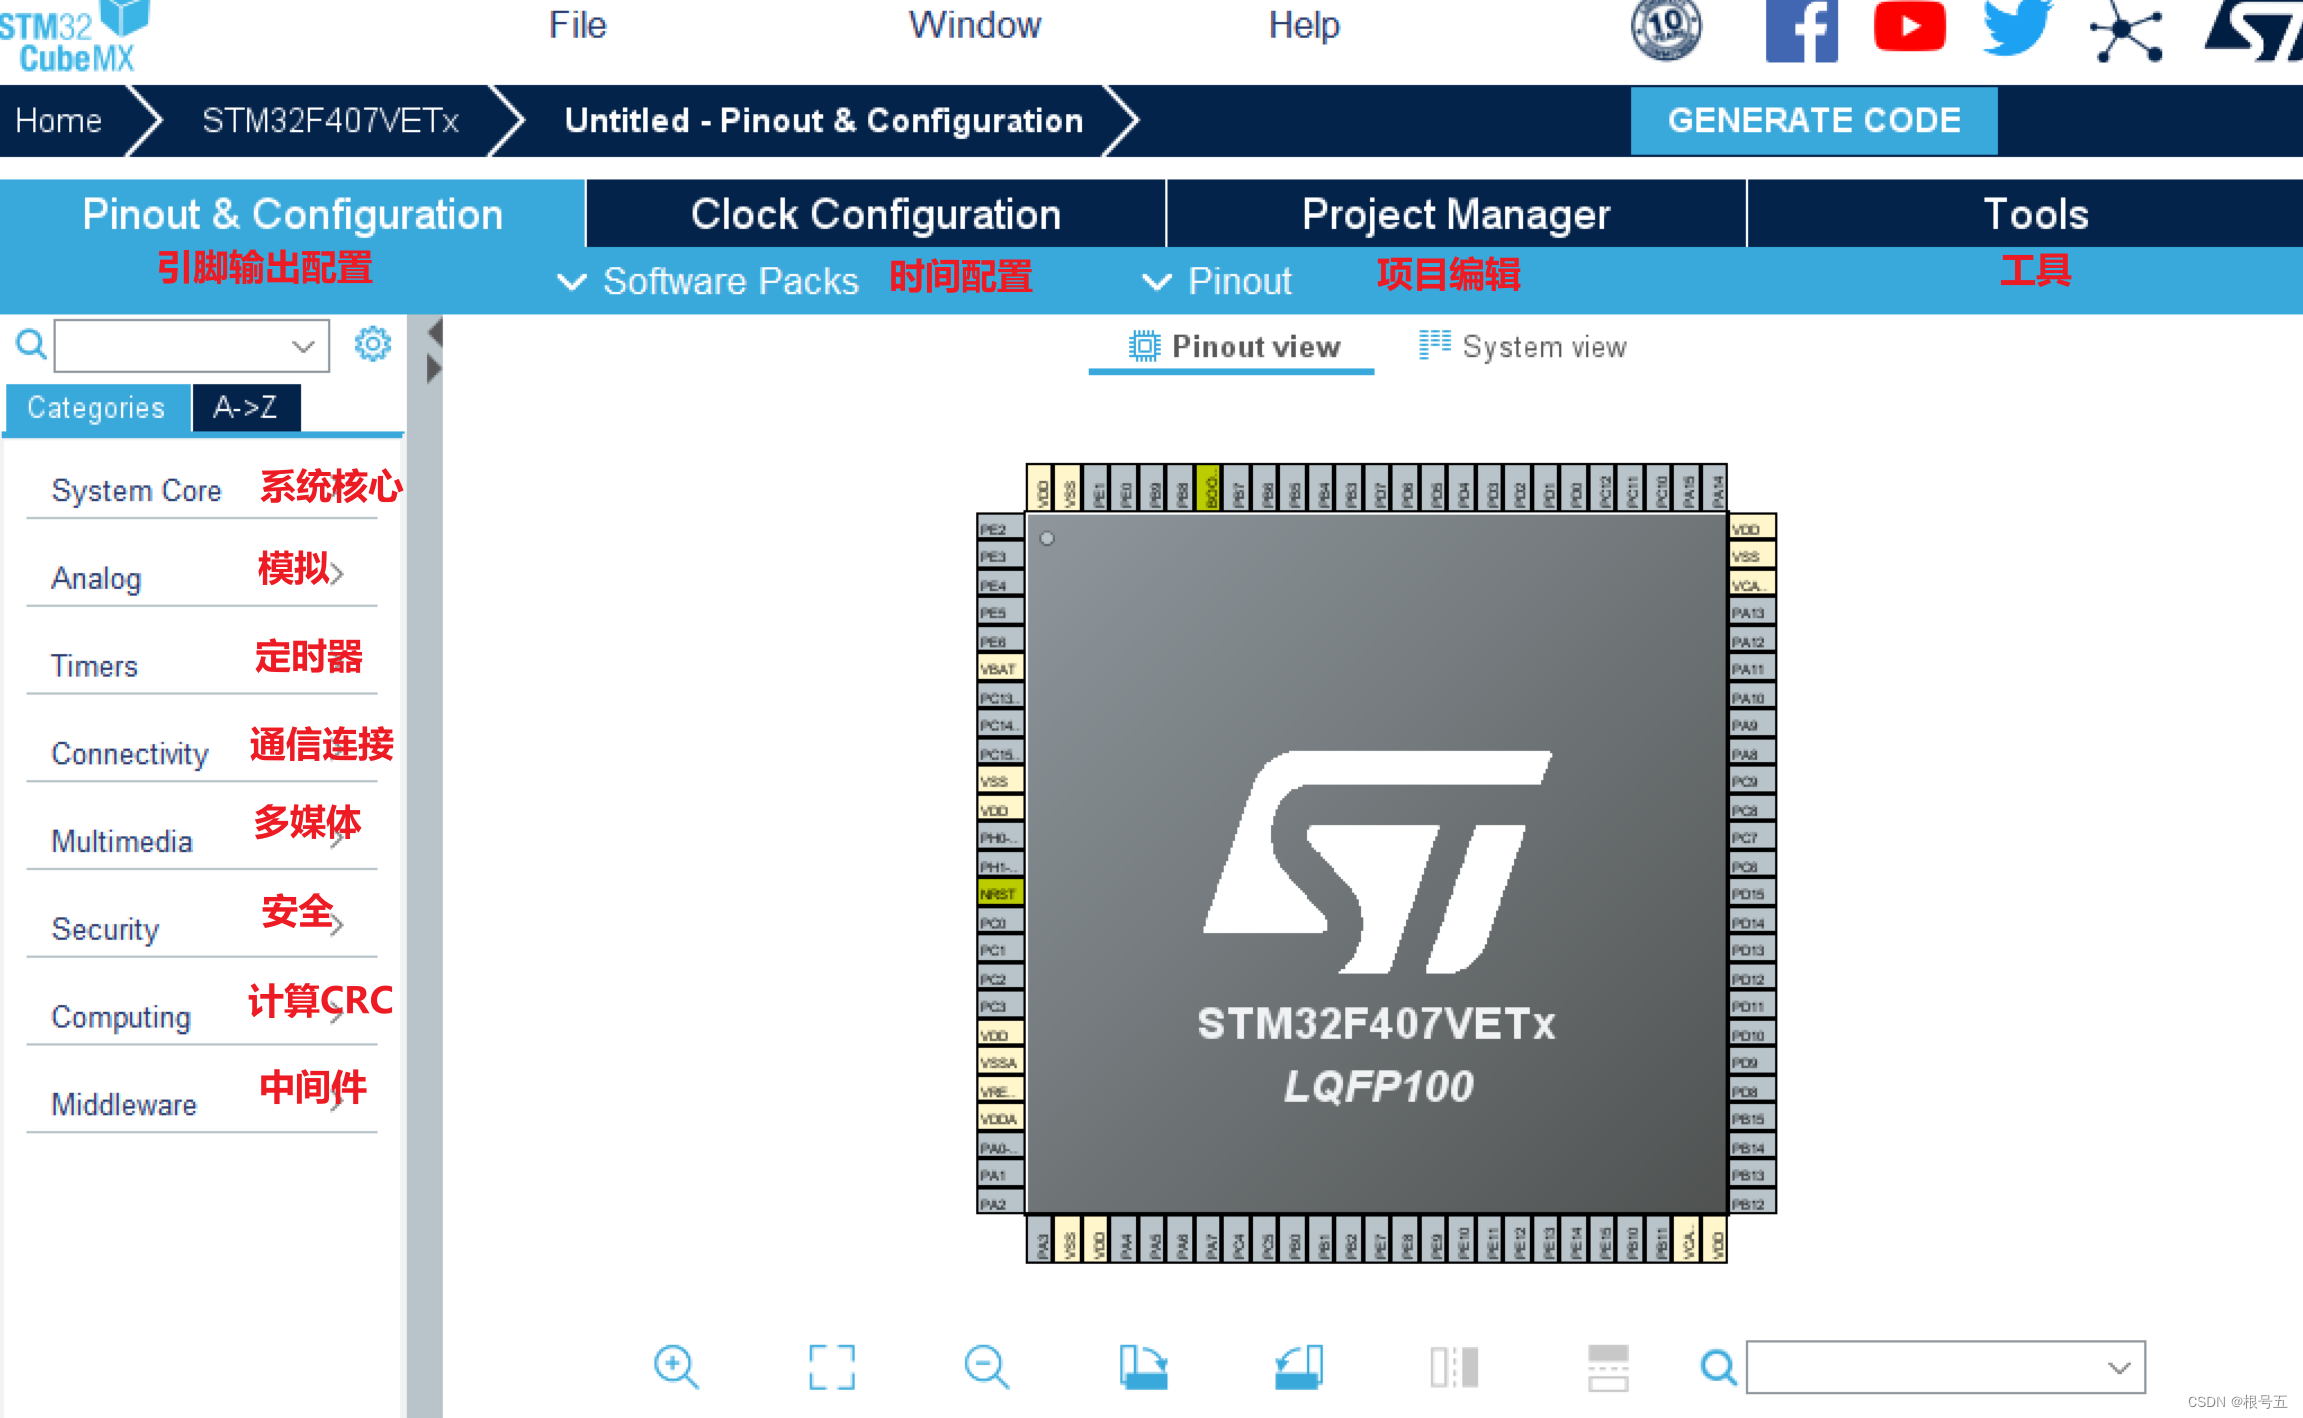Click the GENERATE CODE button
2303x1418 pixels.
click(x=1813, y=121)
